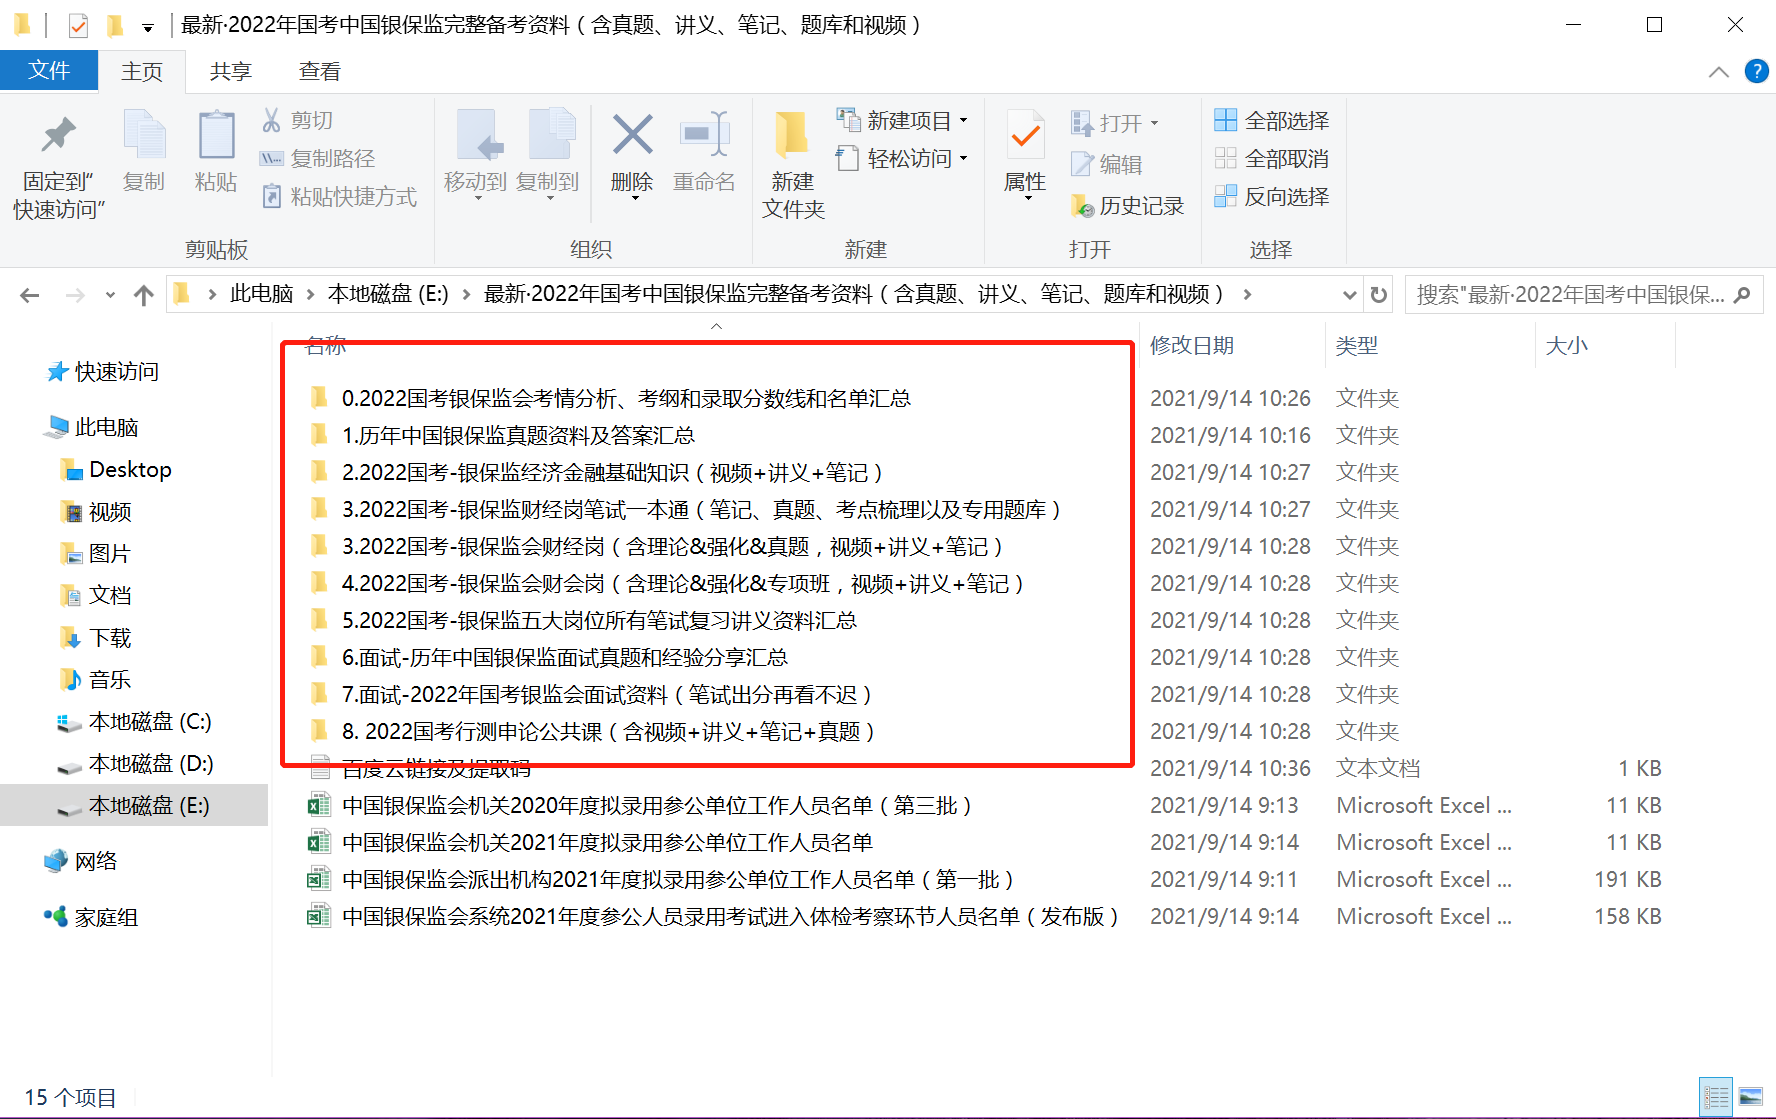
Task: Refresh the current folder view
Action: point(1379,294)
